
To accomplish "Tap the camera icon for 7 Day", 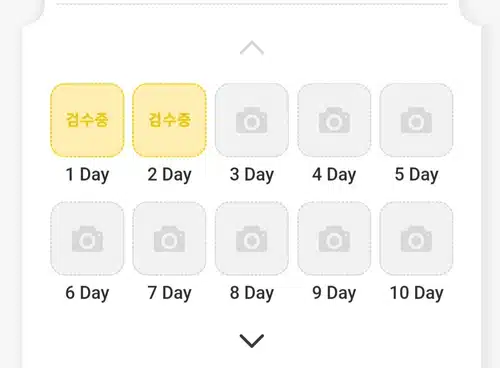I will 169,238.
